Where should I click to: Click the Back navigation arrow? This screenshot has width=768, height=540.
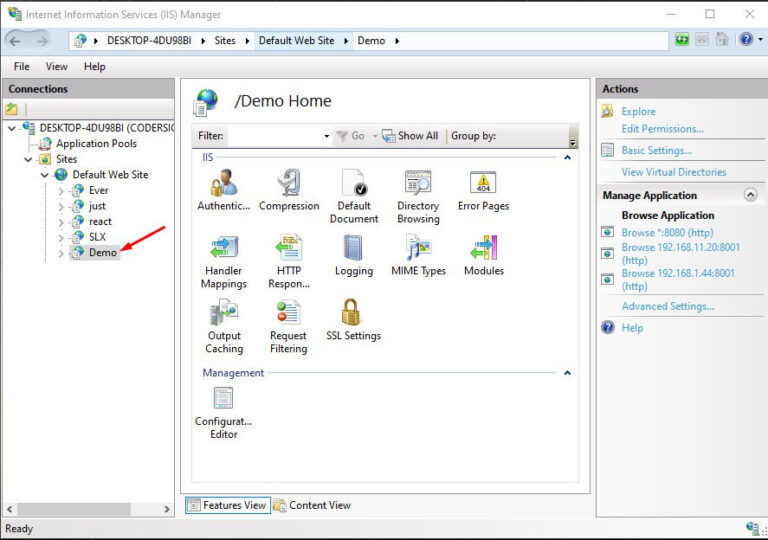pos(15,41)
